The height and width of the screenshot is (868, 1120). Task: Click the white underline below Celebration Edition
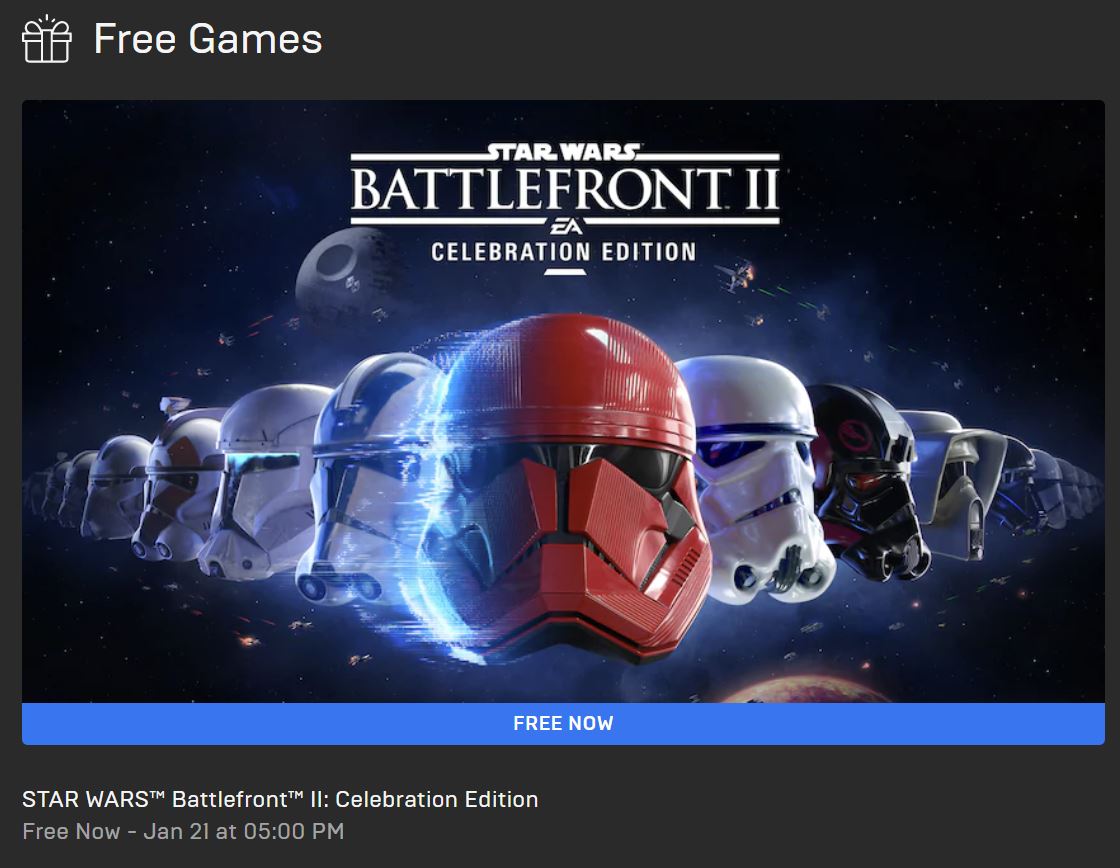(x=564, y=272)
